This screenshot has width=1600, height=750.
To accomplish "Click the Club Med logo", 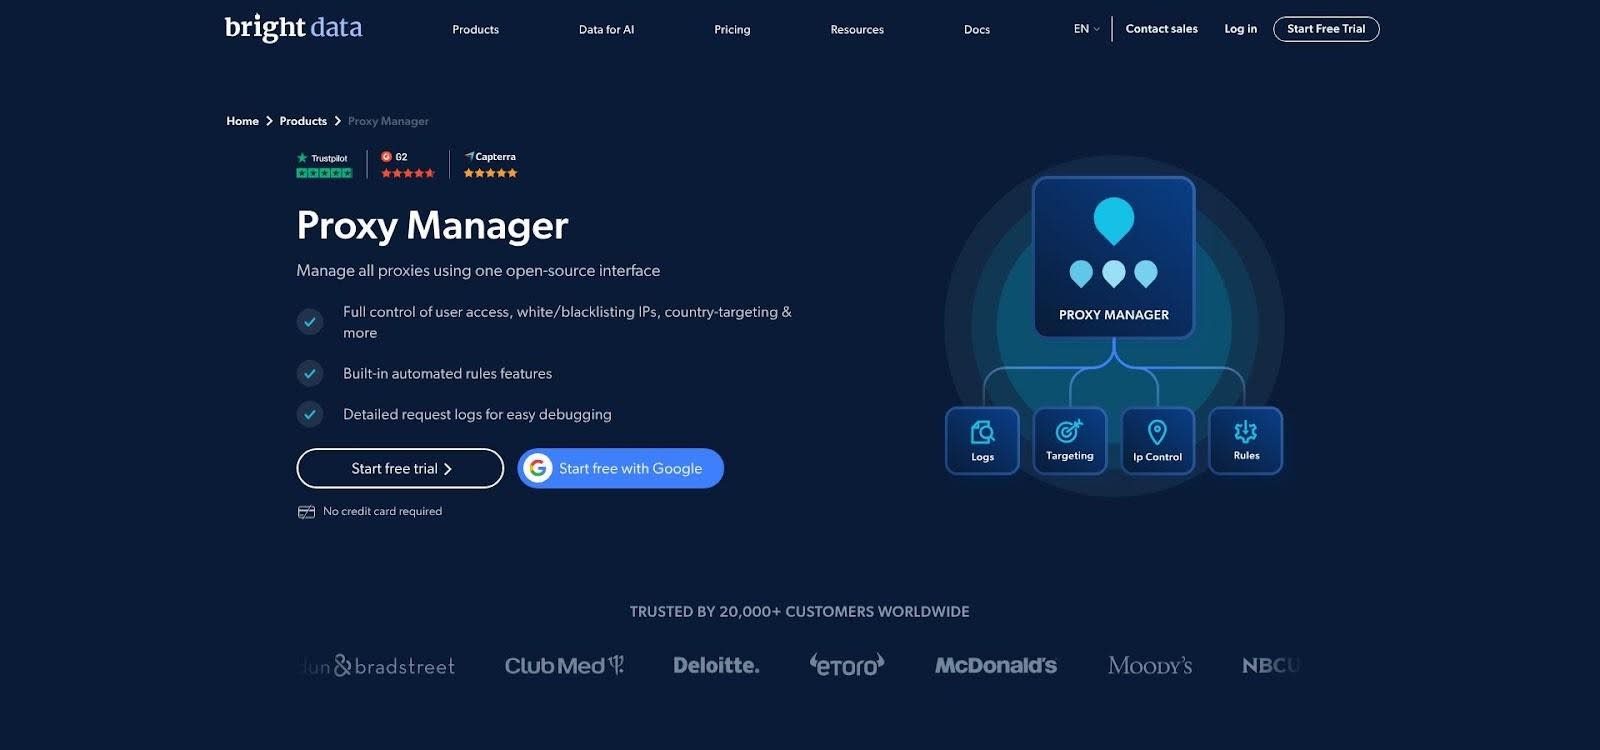I will [x=564, y=666].
